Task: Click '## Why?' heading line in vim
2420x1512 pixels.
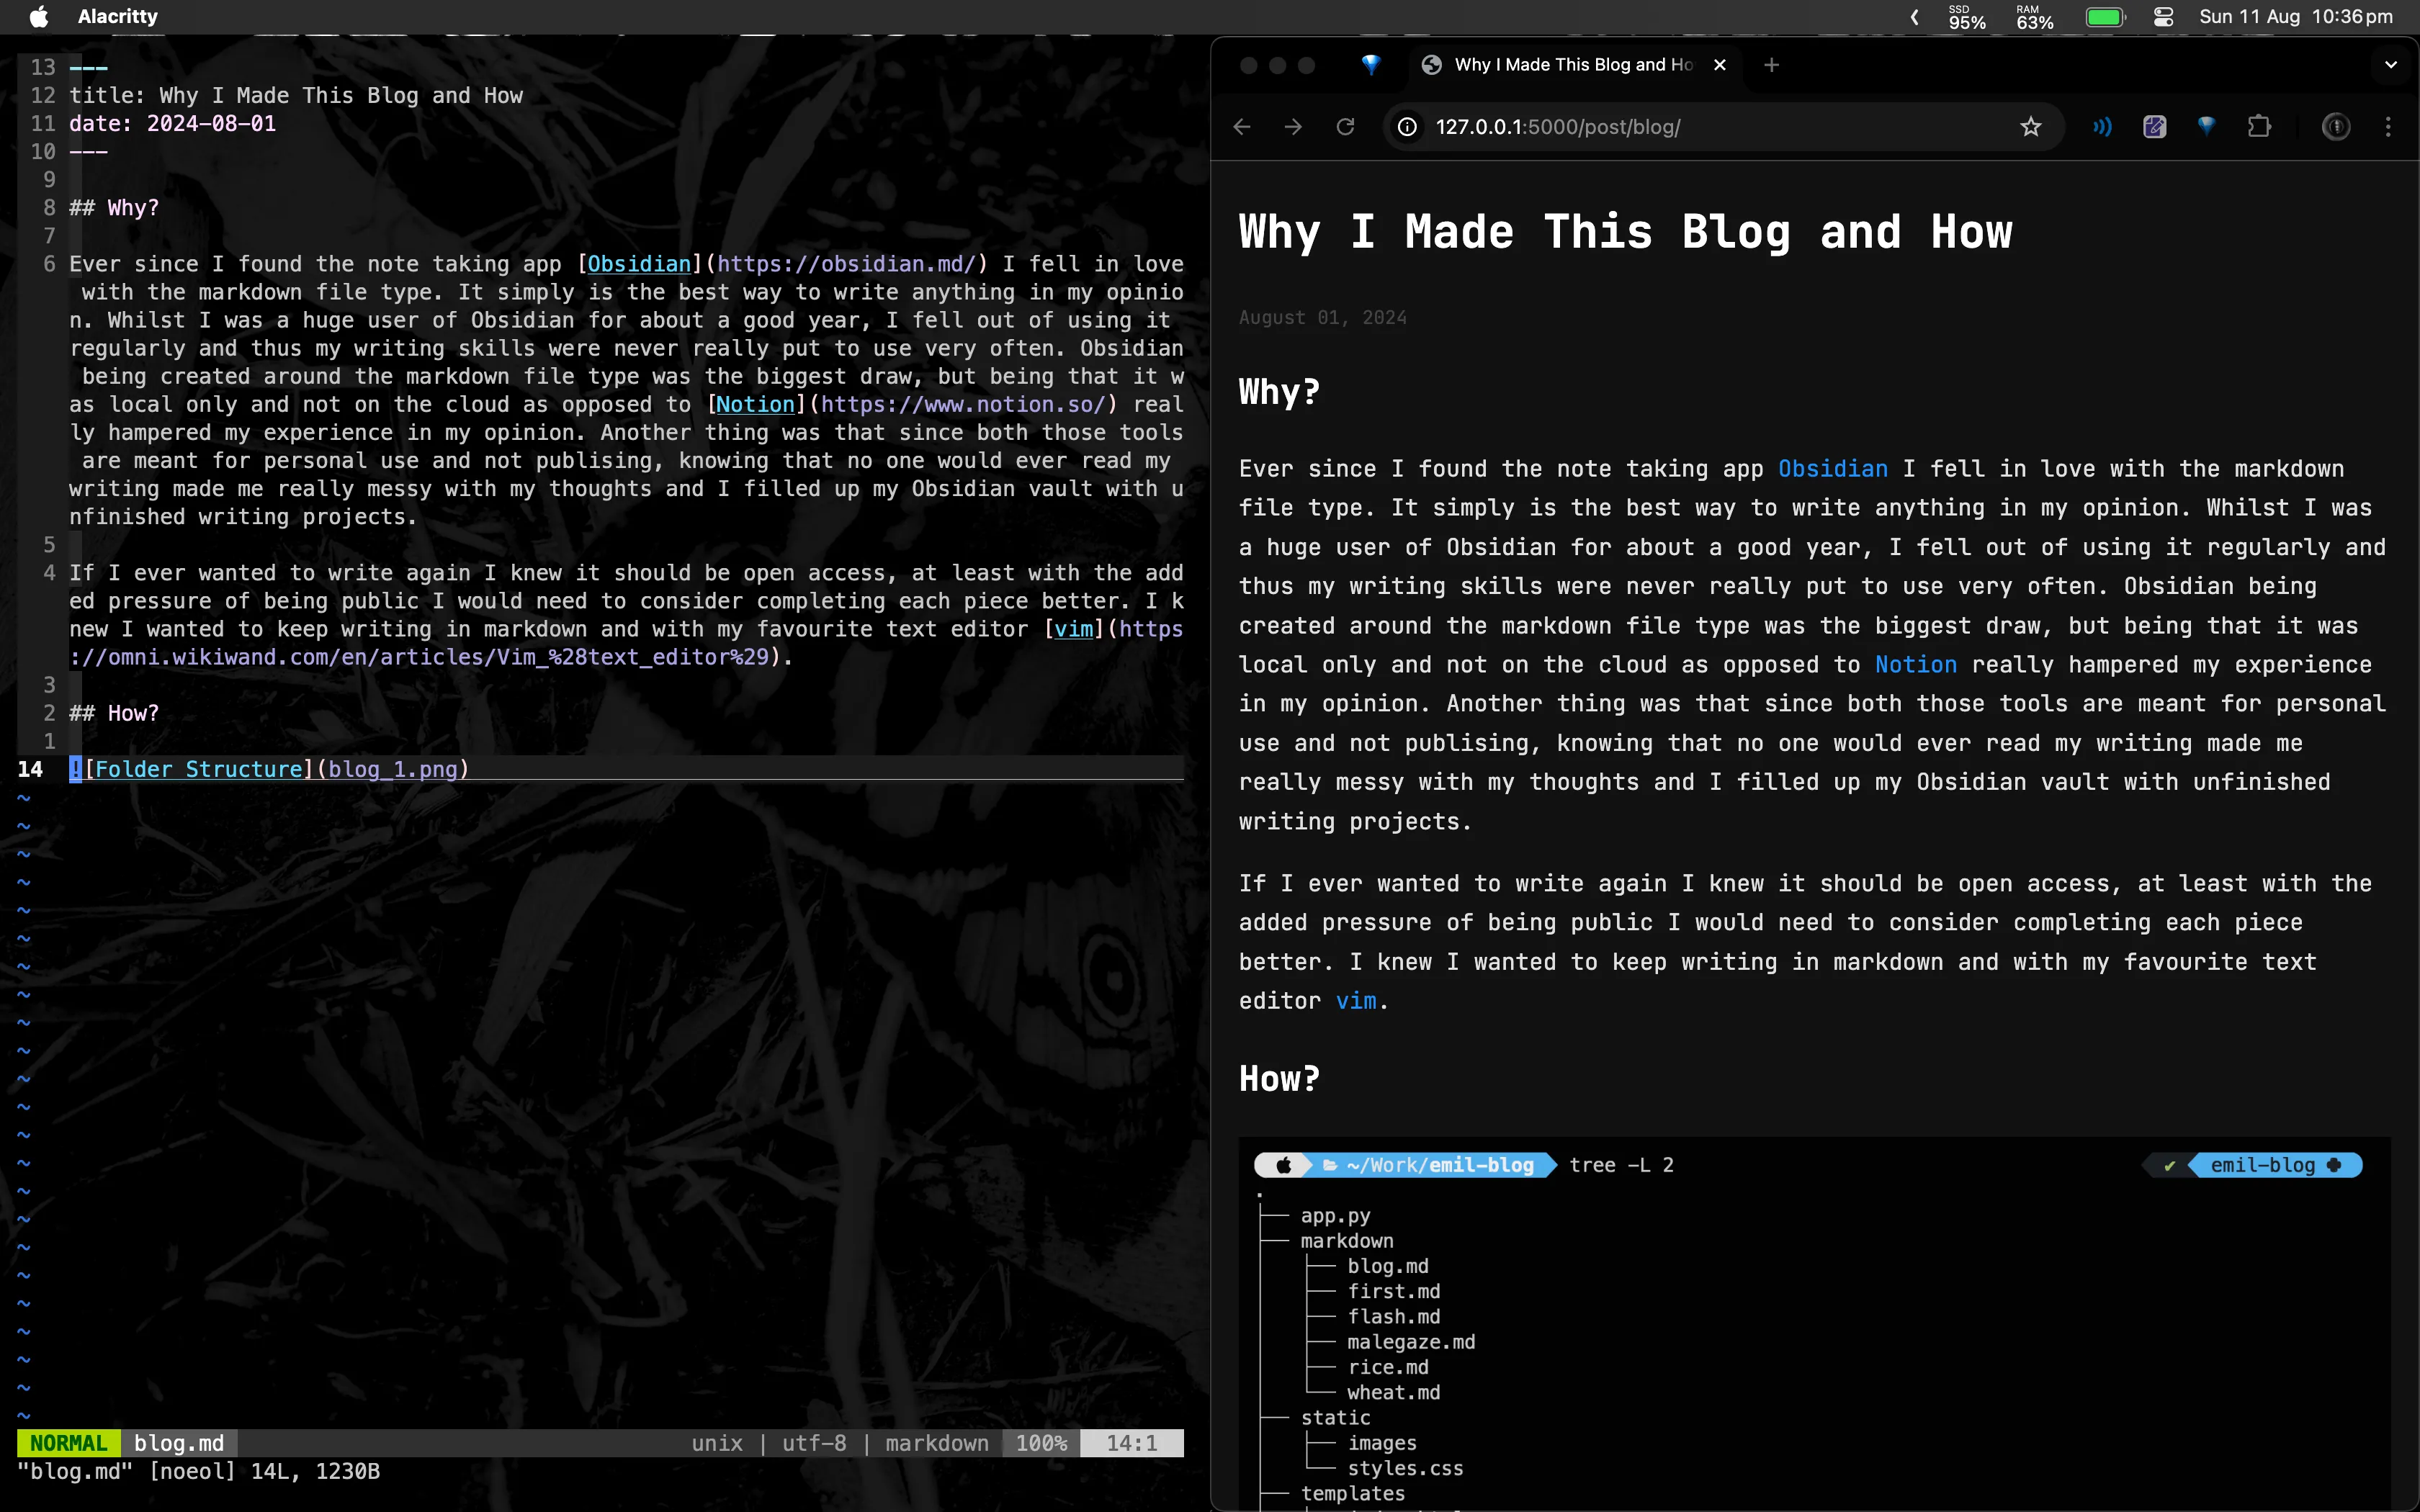Action: coord(114,208)
